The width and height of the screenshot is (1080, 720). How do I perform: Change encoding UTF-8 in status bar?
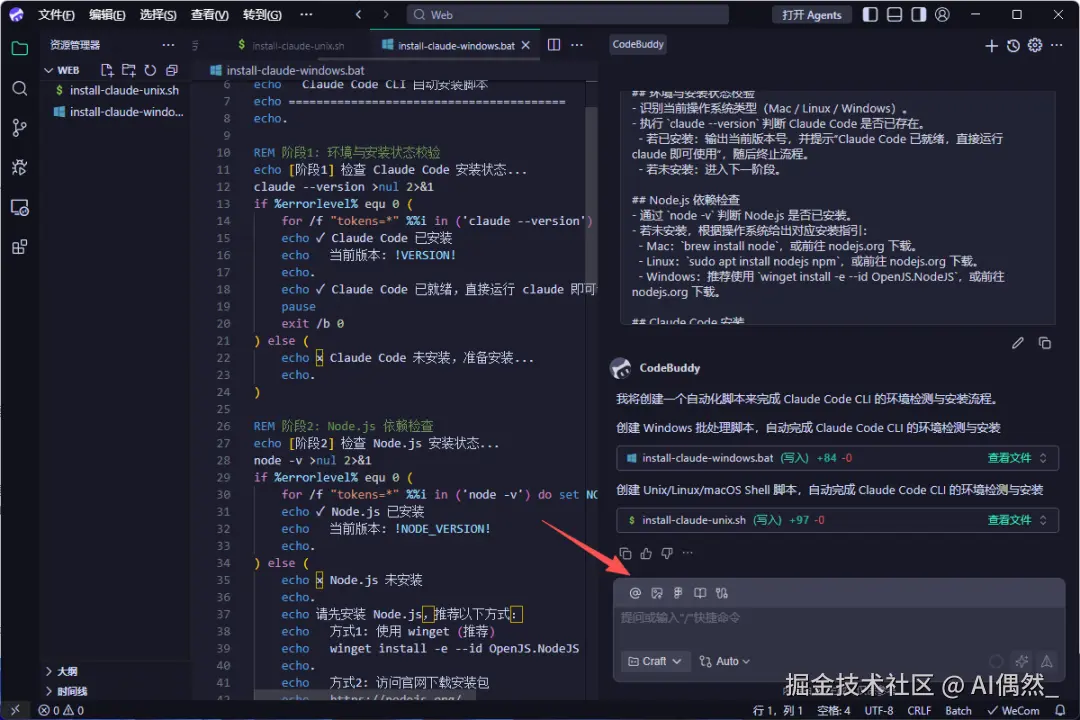[879, 710]
